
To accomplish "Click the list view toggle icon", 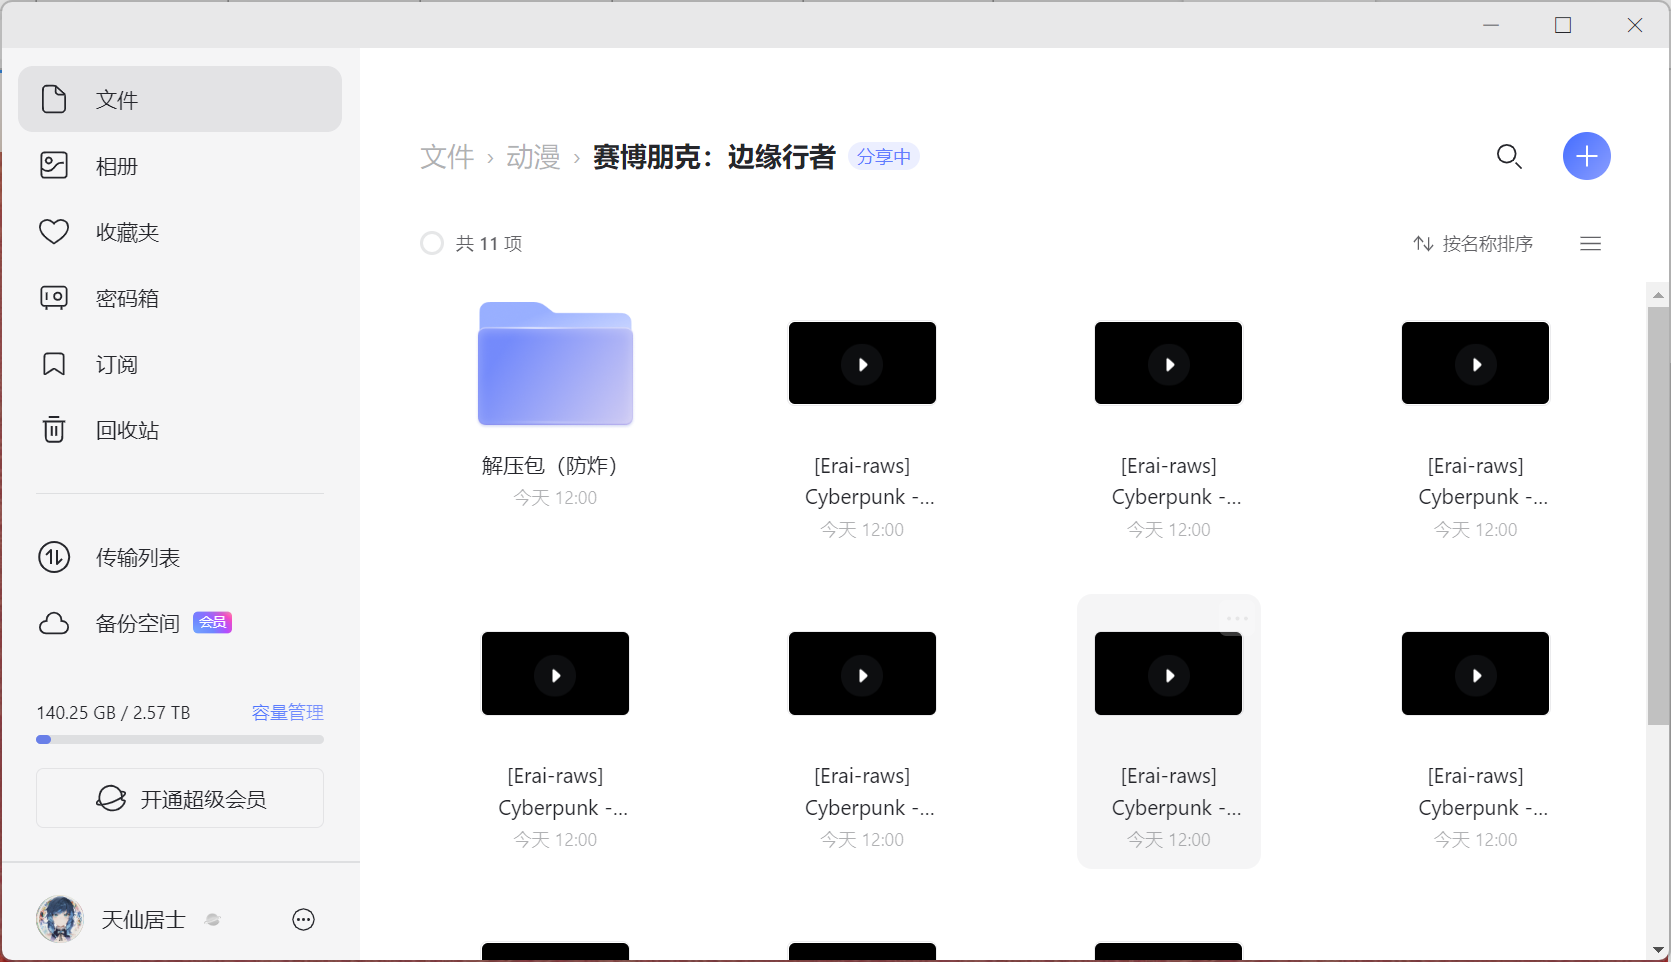I will coord(1591,244).
